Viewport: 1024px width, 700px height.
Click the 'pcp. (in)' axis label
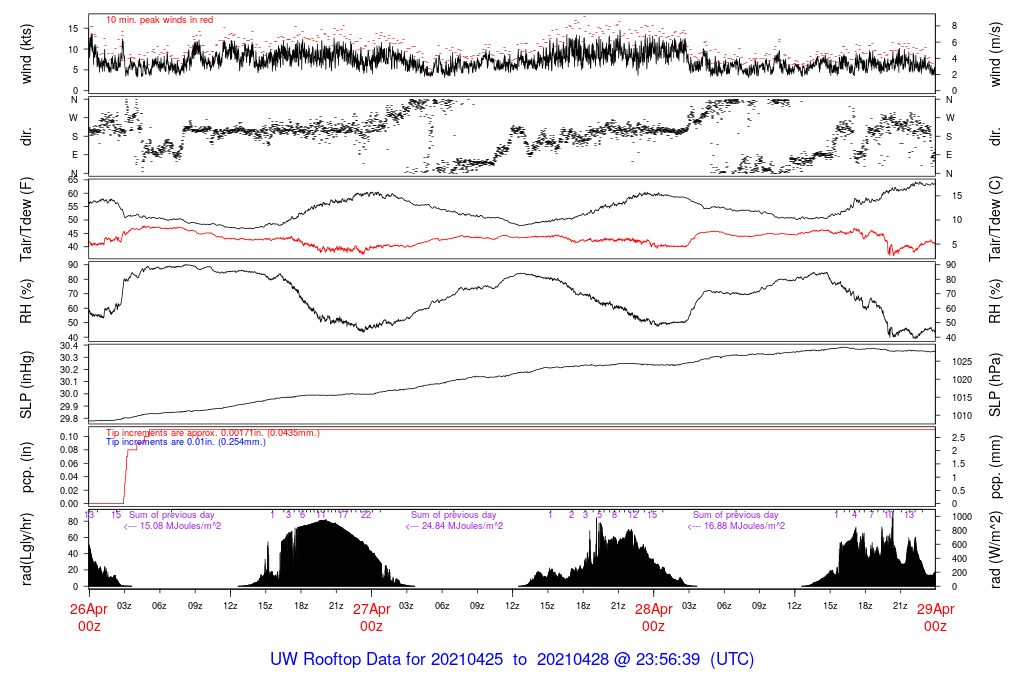point(26,467)
